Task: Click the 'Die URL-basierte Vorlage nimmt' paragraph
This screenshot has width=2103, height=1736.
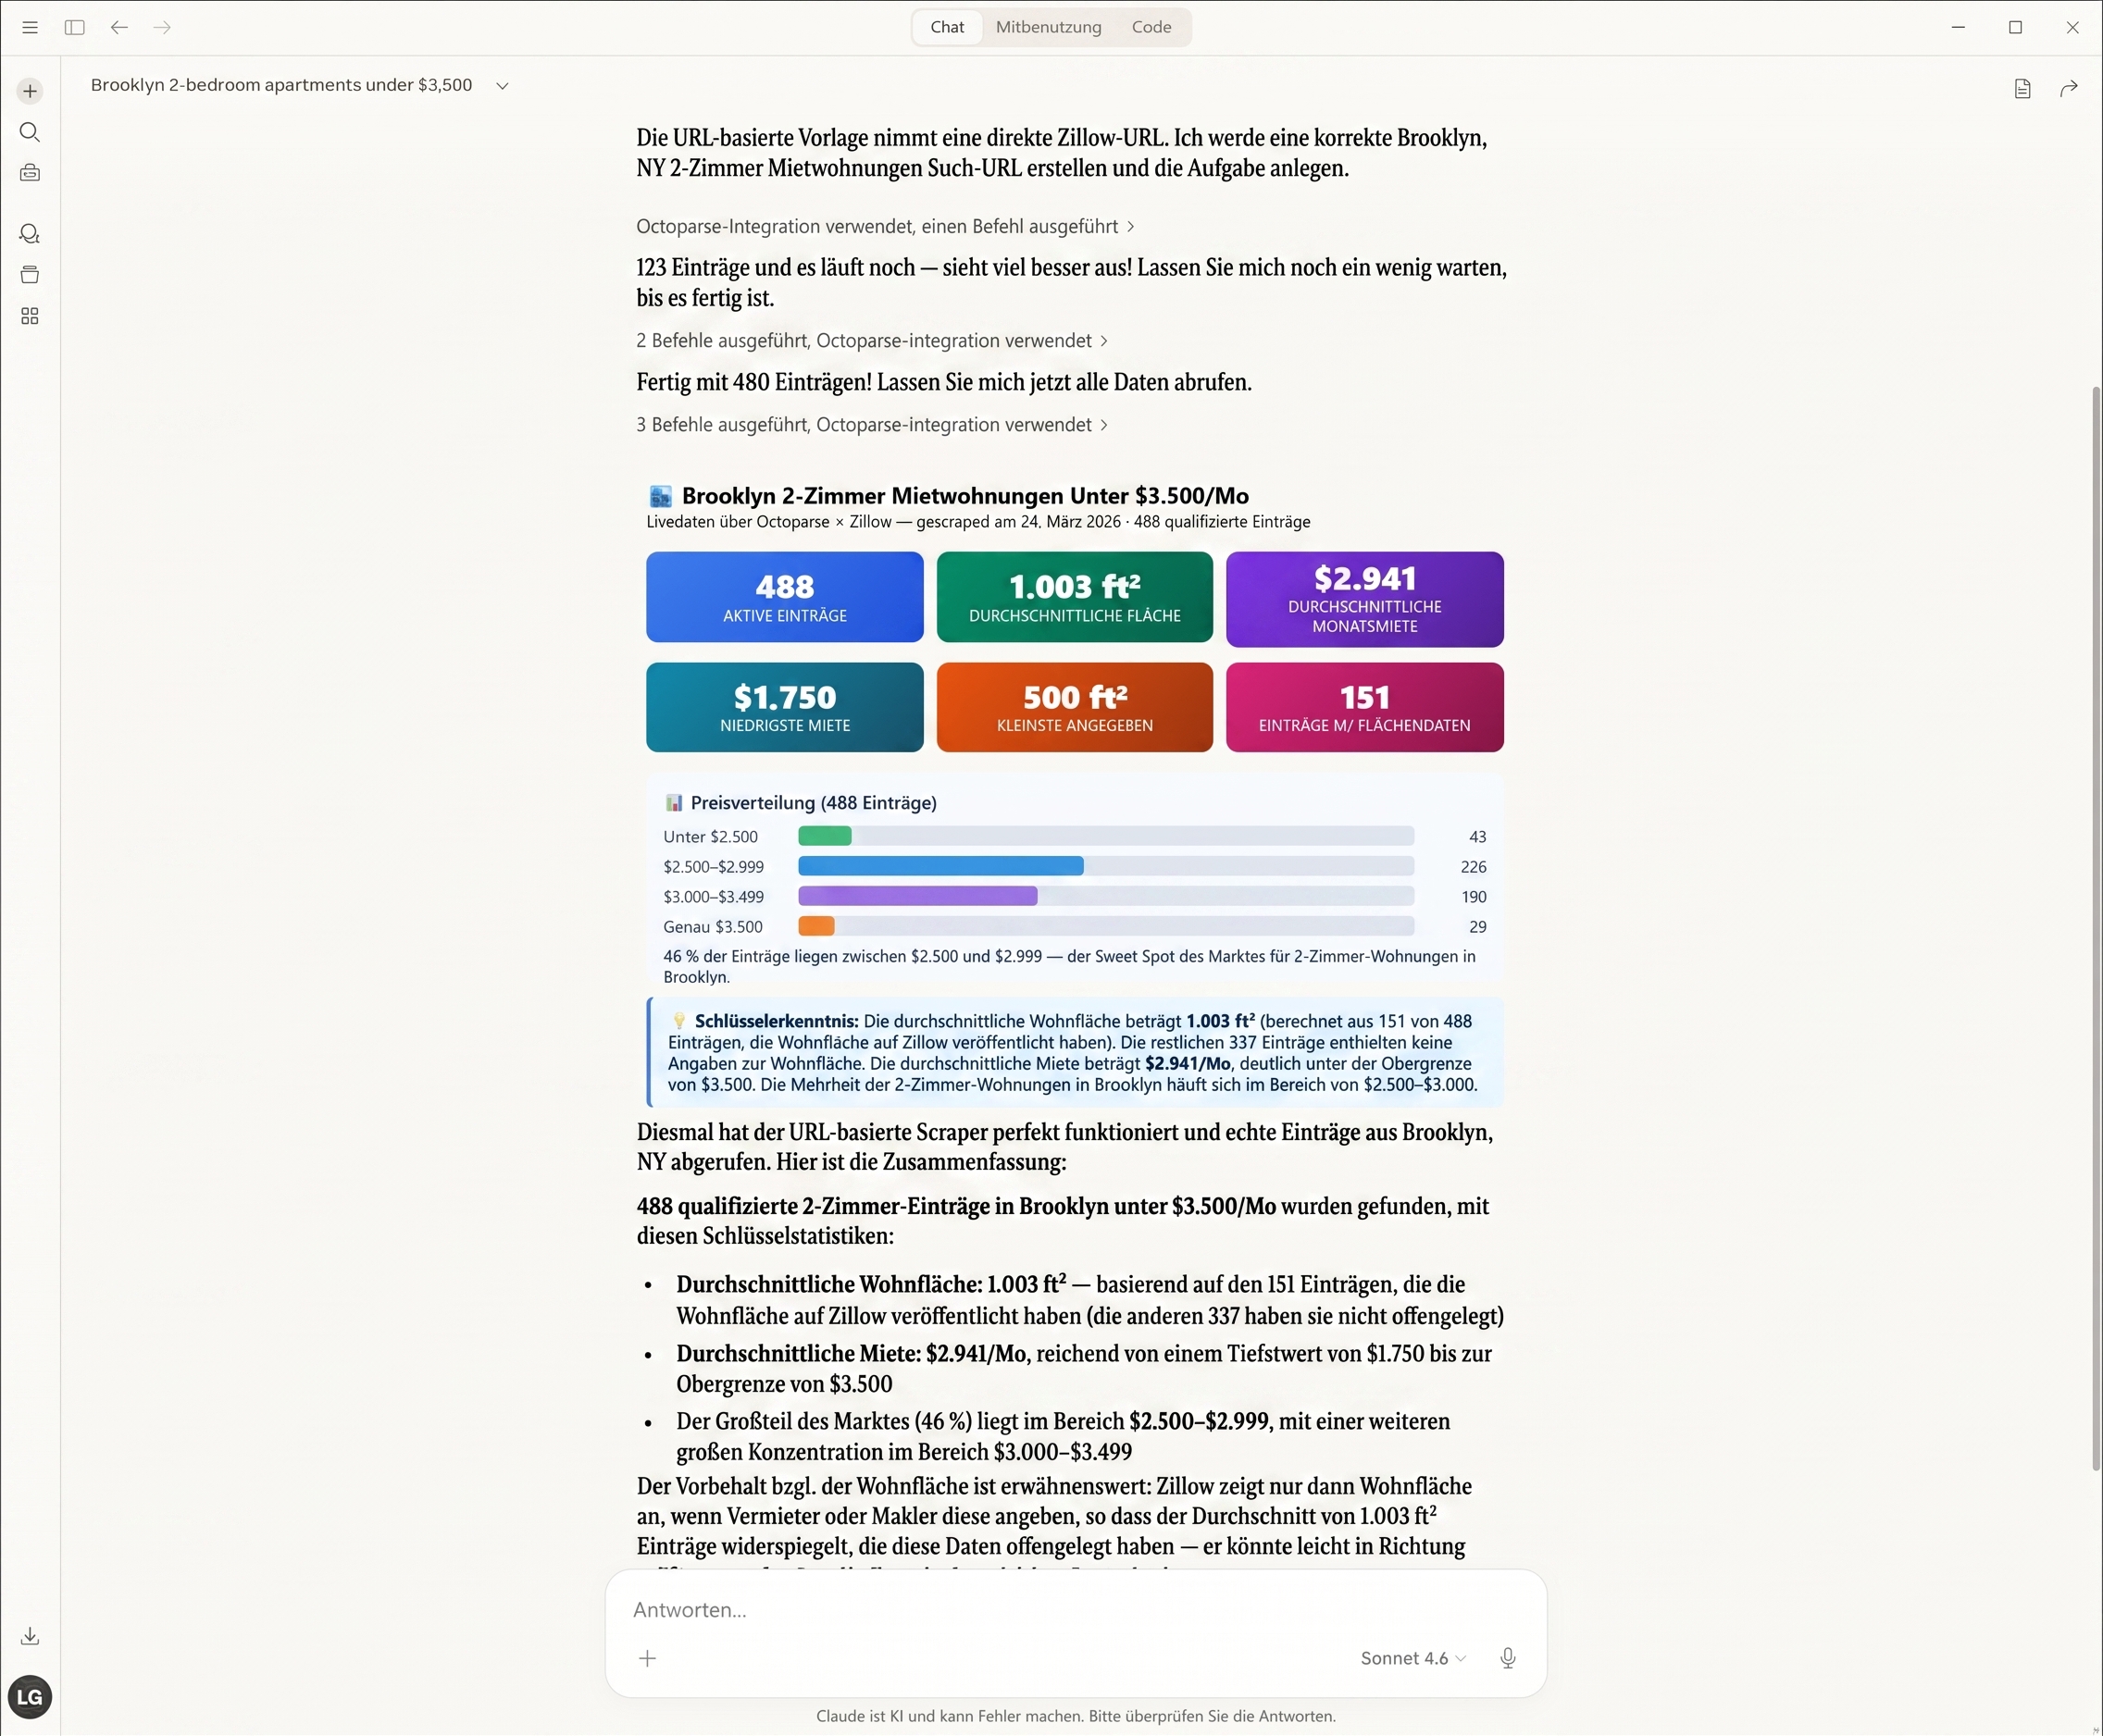Action: click(x=1062, y=153)
